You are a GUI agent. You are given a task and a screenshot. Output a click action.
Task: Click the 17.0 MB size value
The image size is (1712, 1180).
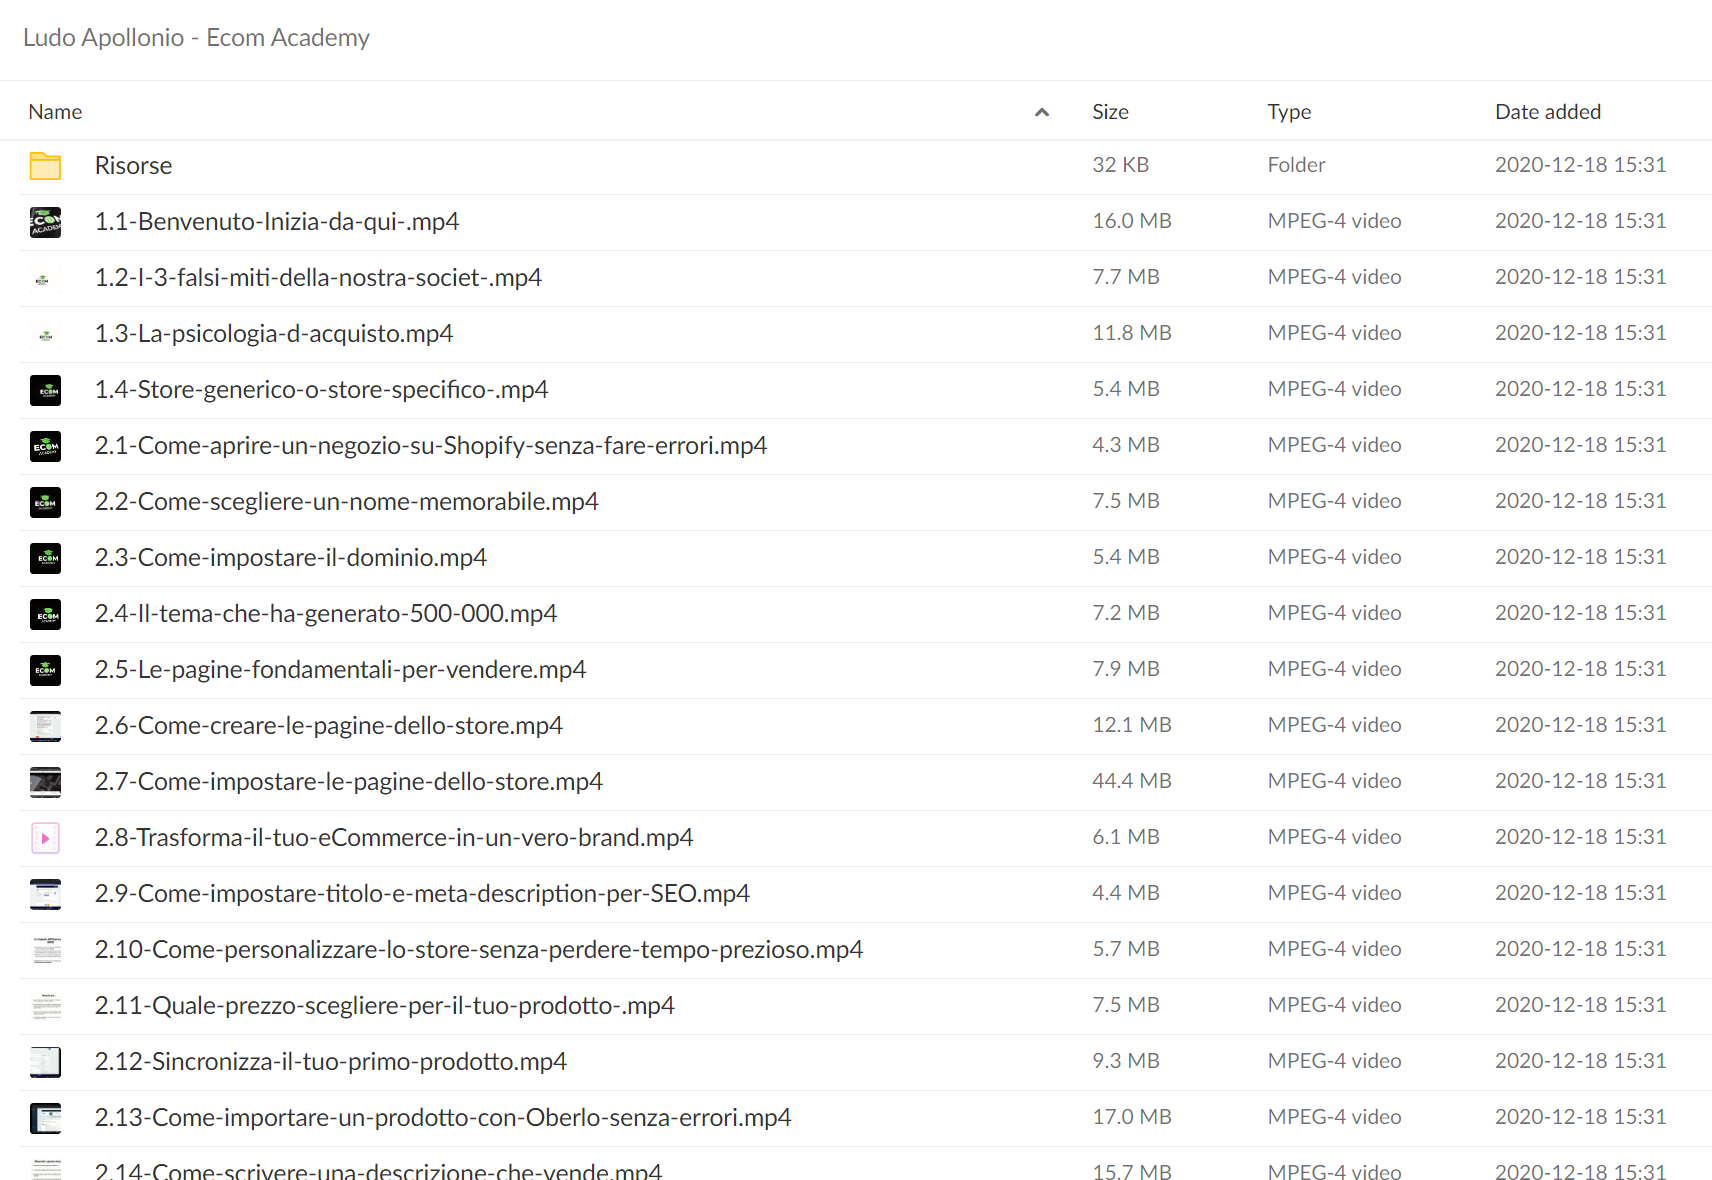coord(1132,1117)
